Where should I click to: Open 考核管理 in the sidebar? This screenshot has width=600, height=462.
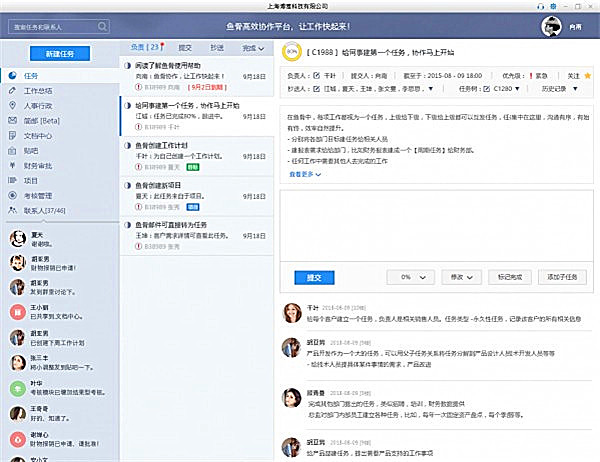pyautogui.click(x=37, y=196)
